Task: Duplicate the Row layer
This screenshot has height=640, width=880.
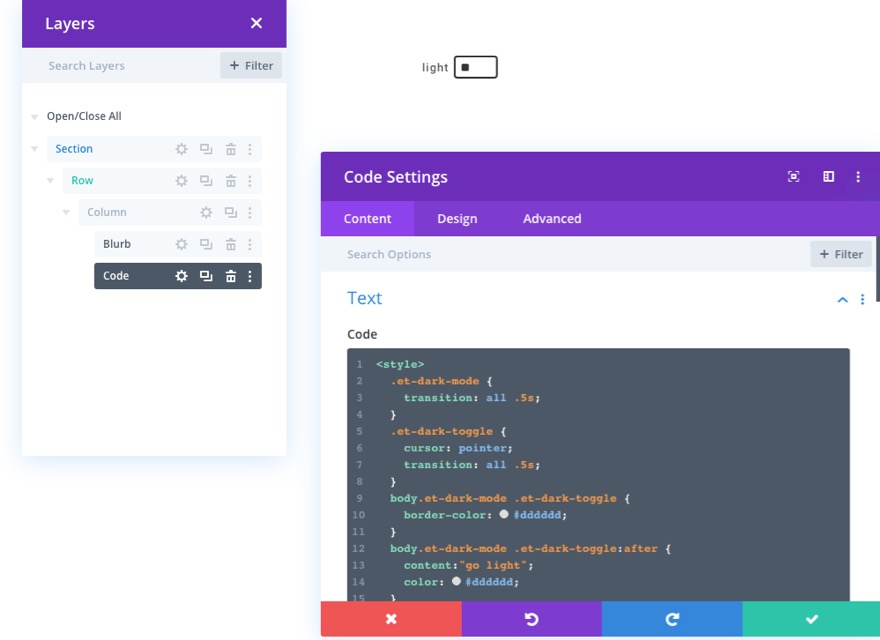Action: click(206, 181)
